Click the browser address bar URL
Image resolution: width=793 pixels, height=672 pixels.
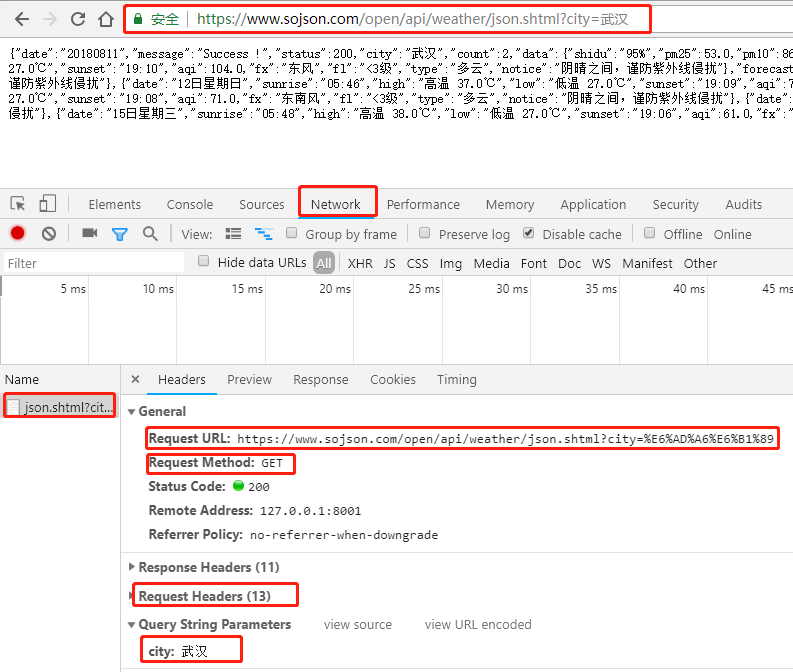pos(412,19)
